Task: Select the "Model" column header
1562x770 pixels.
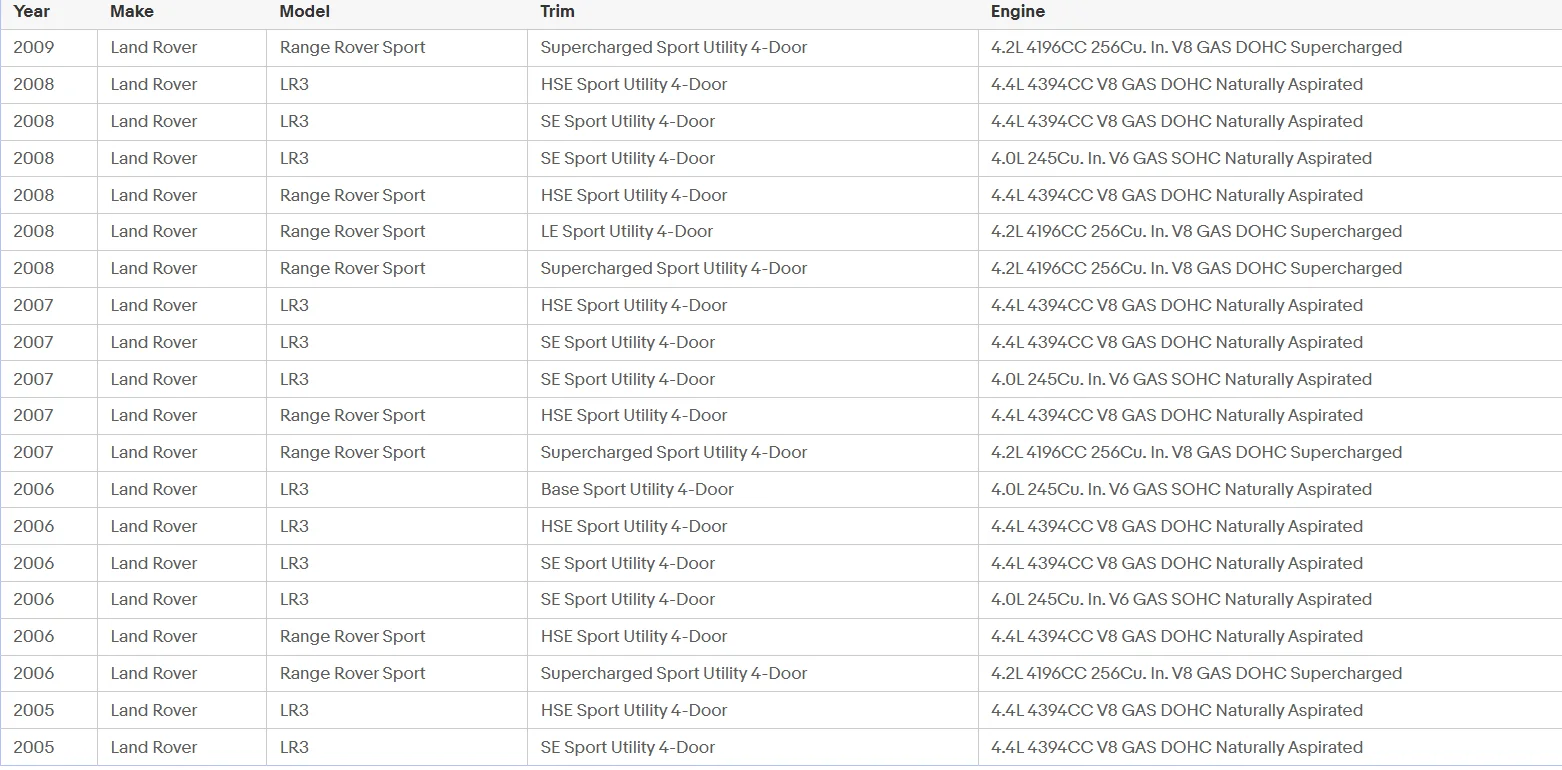Action: 305,12
